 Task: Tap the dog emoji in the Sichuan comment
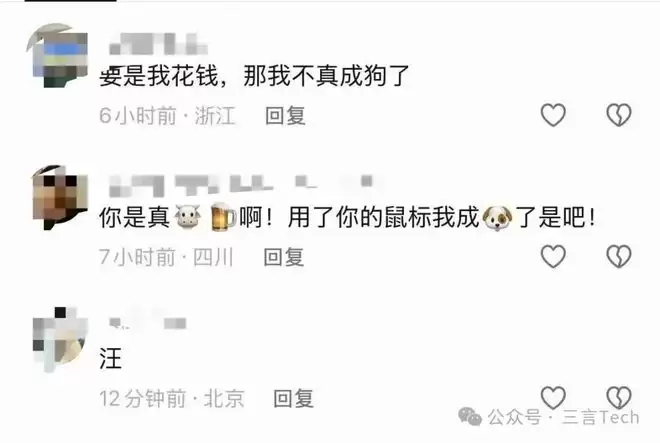(x=497, y=218)
